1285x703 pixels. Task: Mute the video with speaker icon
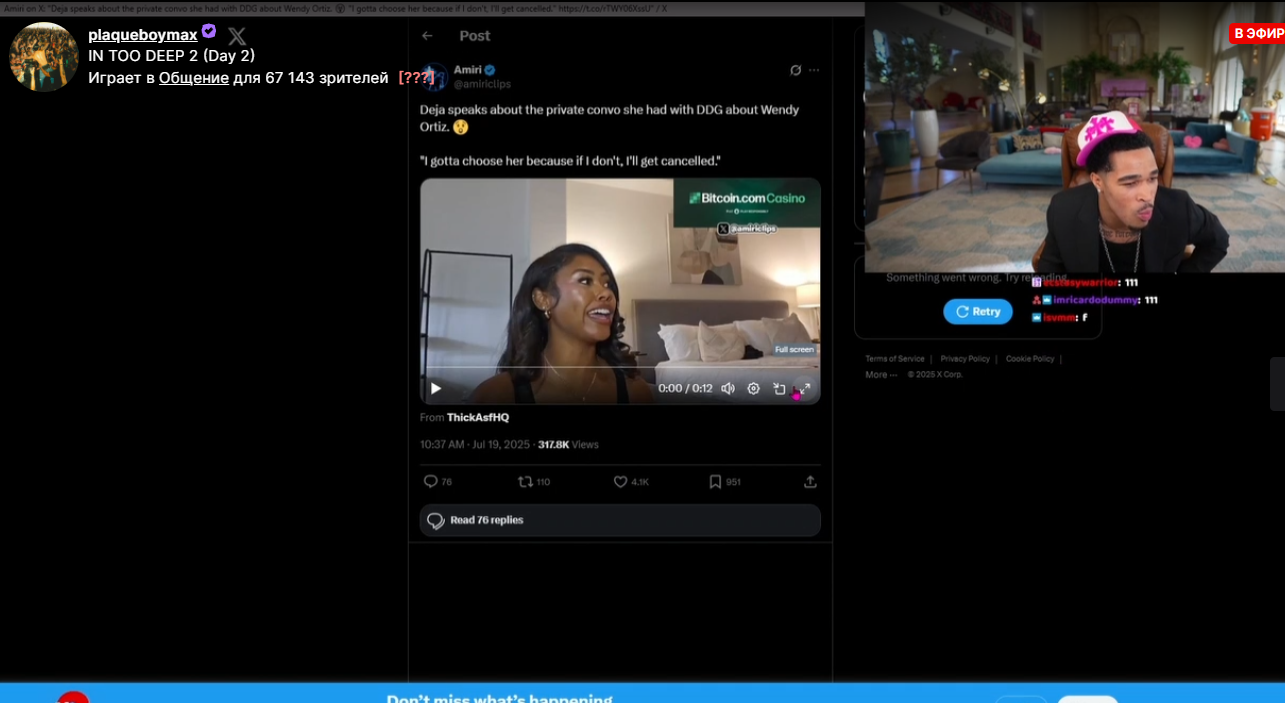(x=728, y=388)
